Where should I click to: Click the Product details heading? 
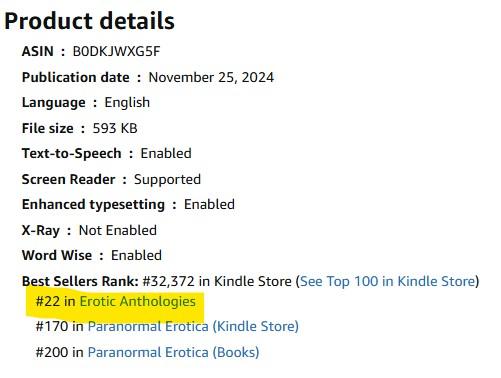click(89, 21)
